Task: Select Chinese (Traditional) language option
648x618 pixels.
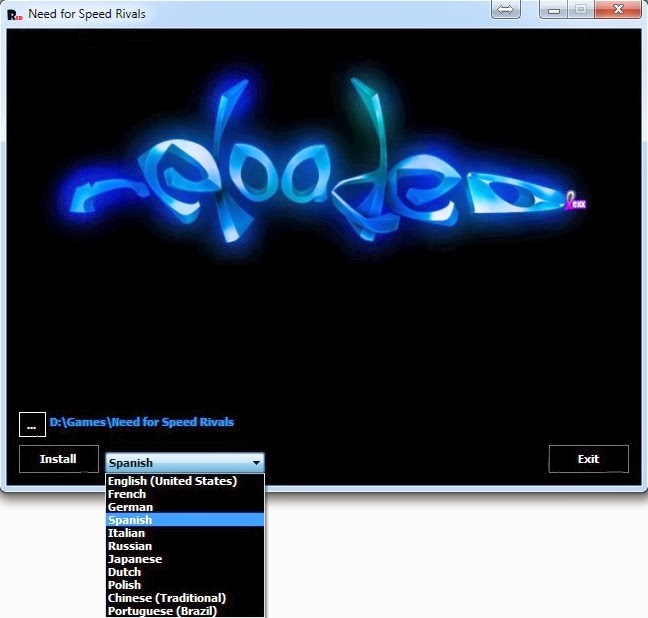Action: [x=185, y=598]
